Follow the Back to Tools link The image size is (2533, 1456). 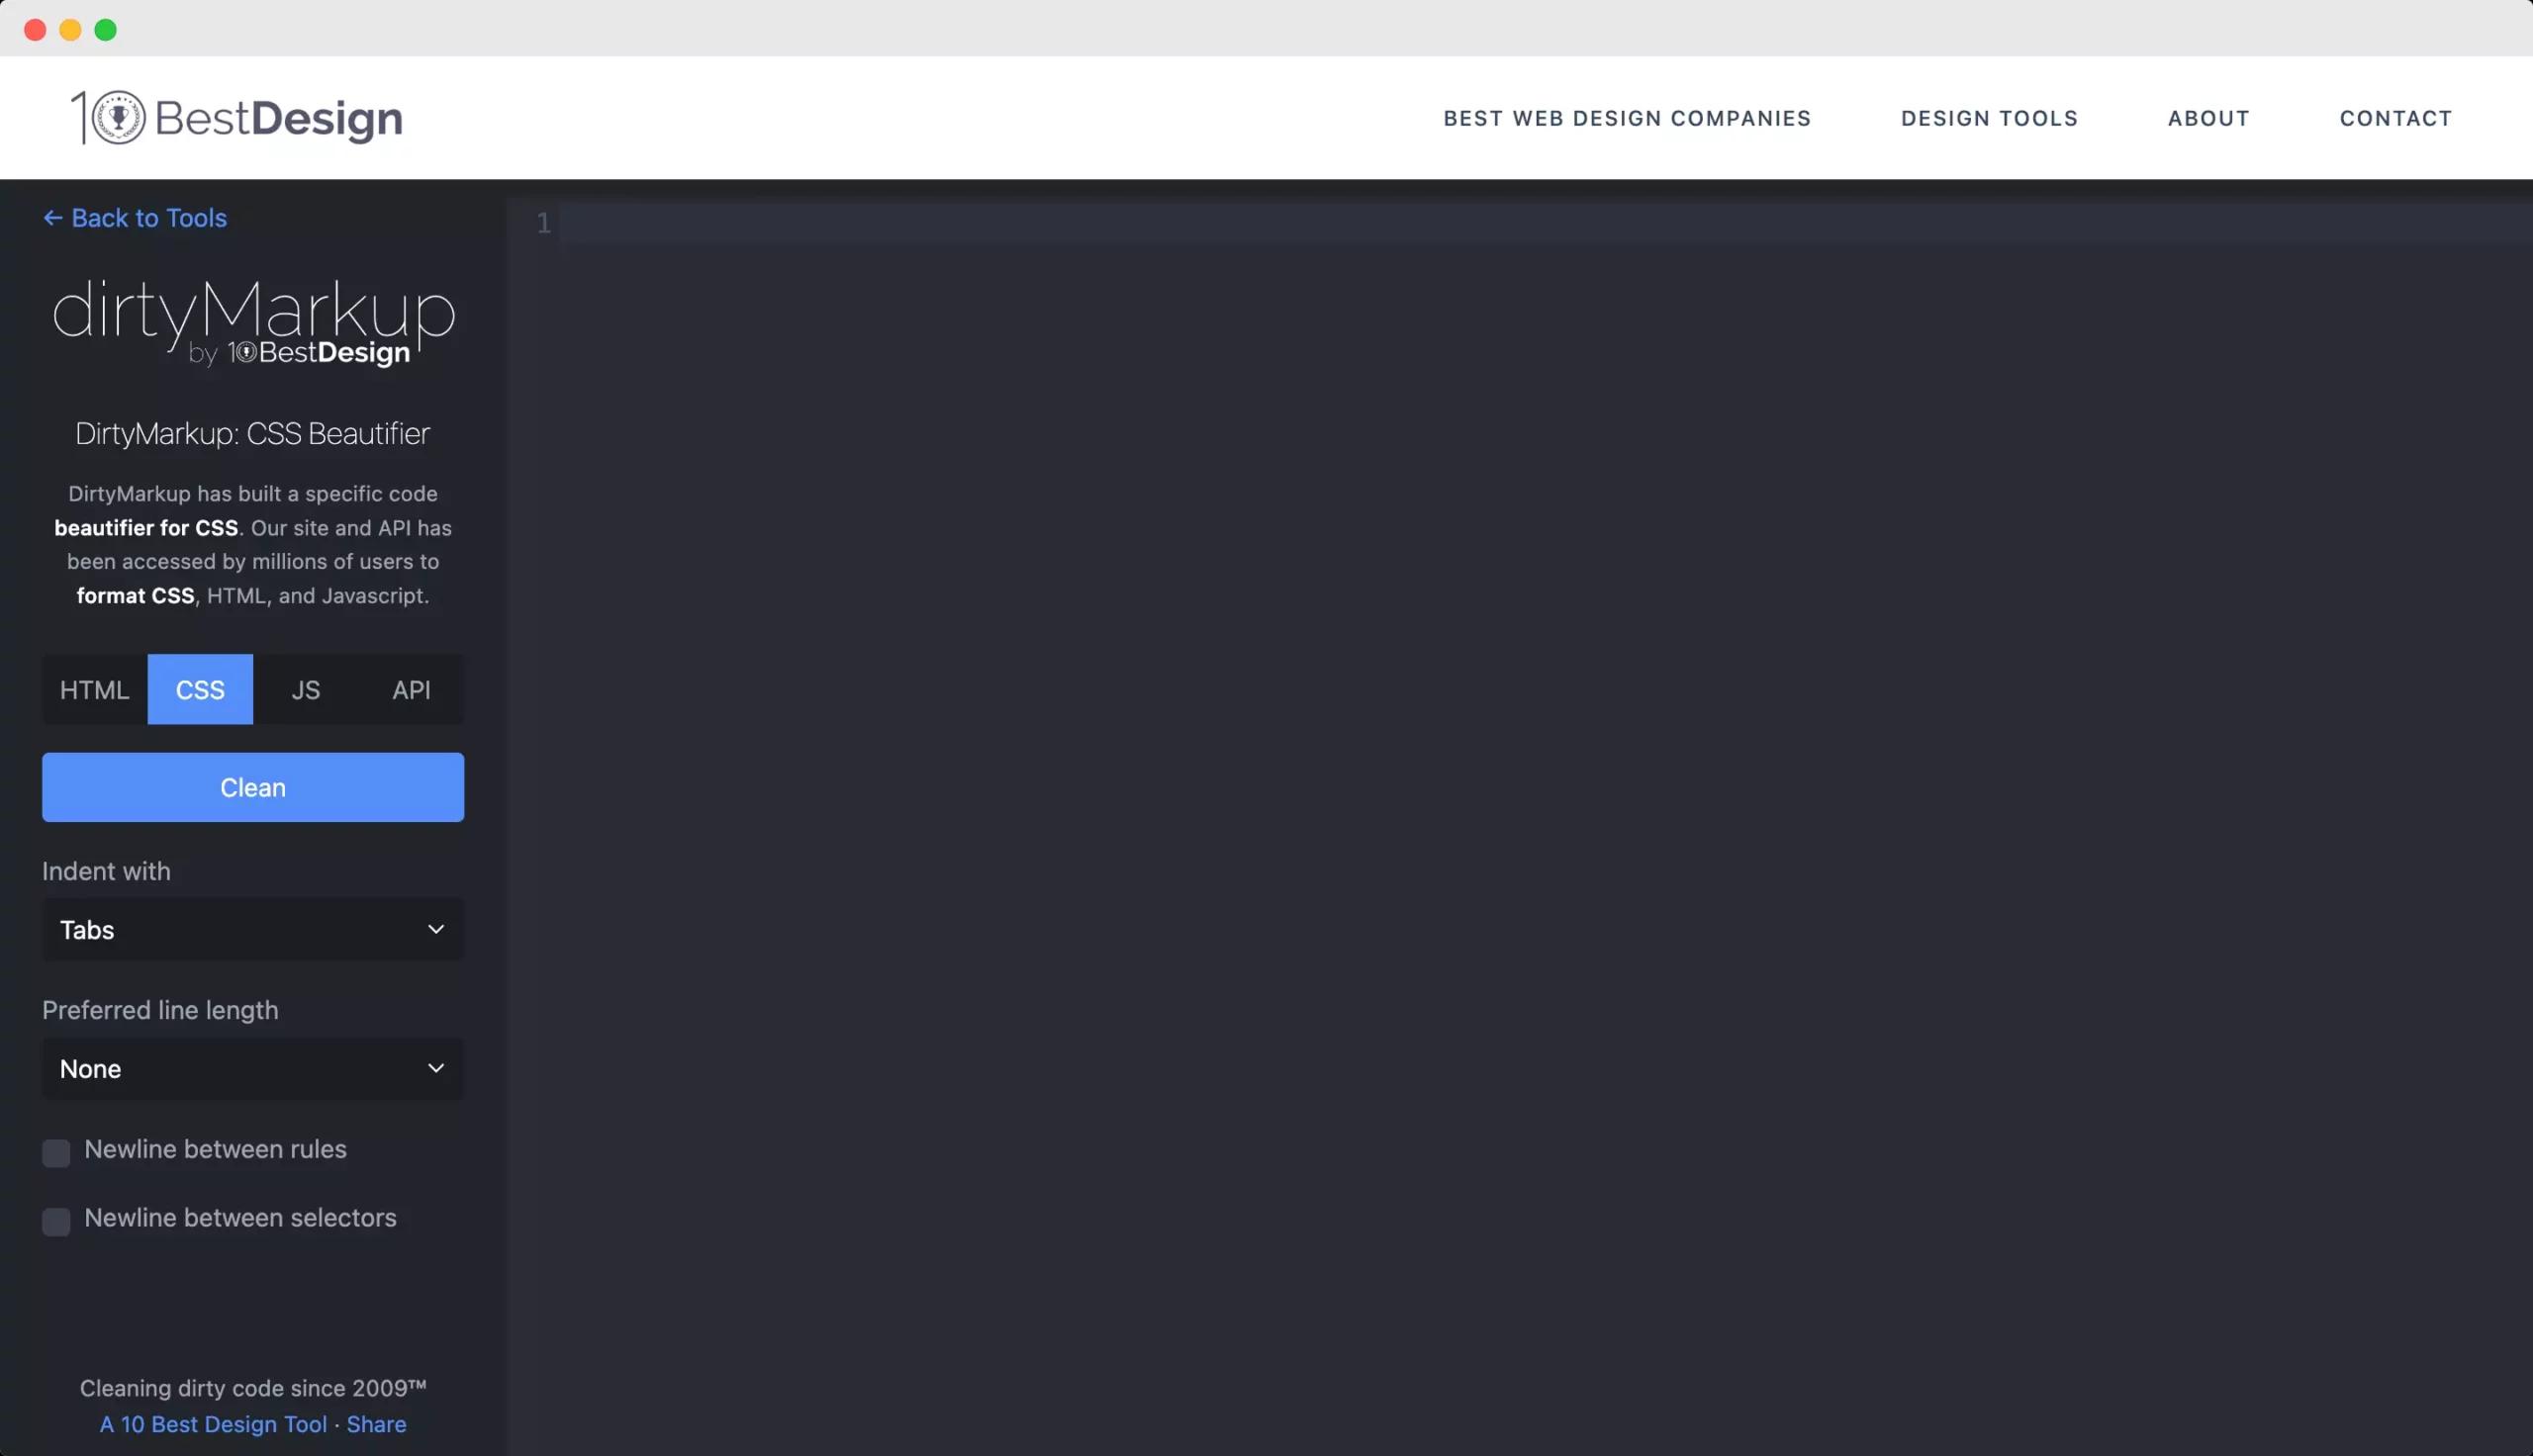coord(147,217)
